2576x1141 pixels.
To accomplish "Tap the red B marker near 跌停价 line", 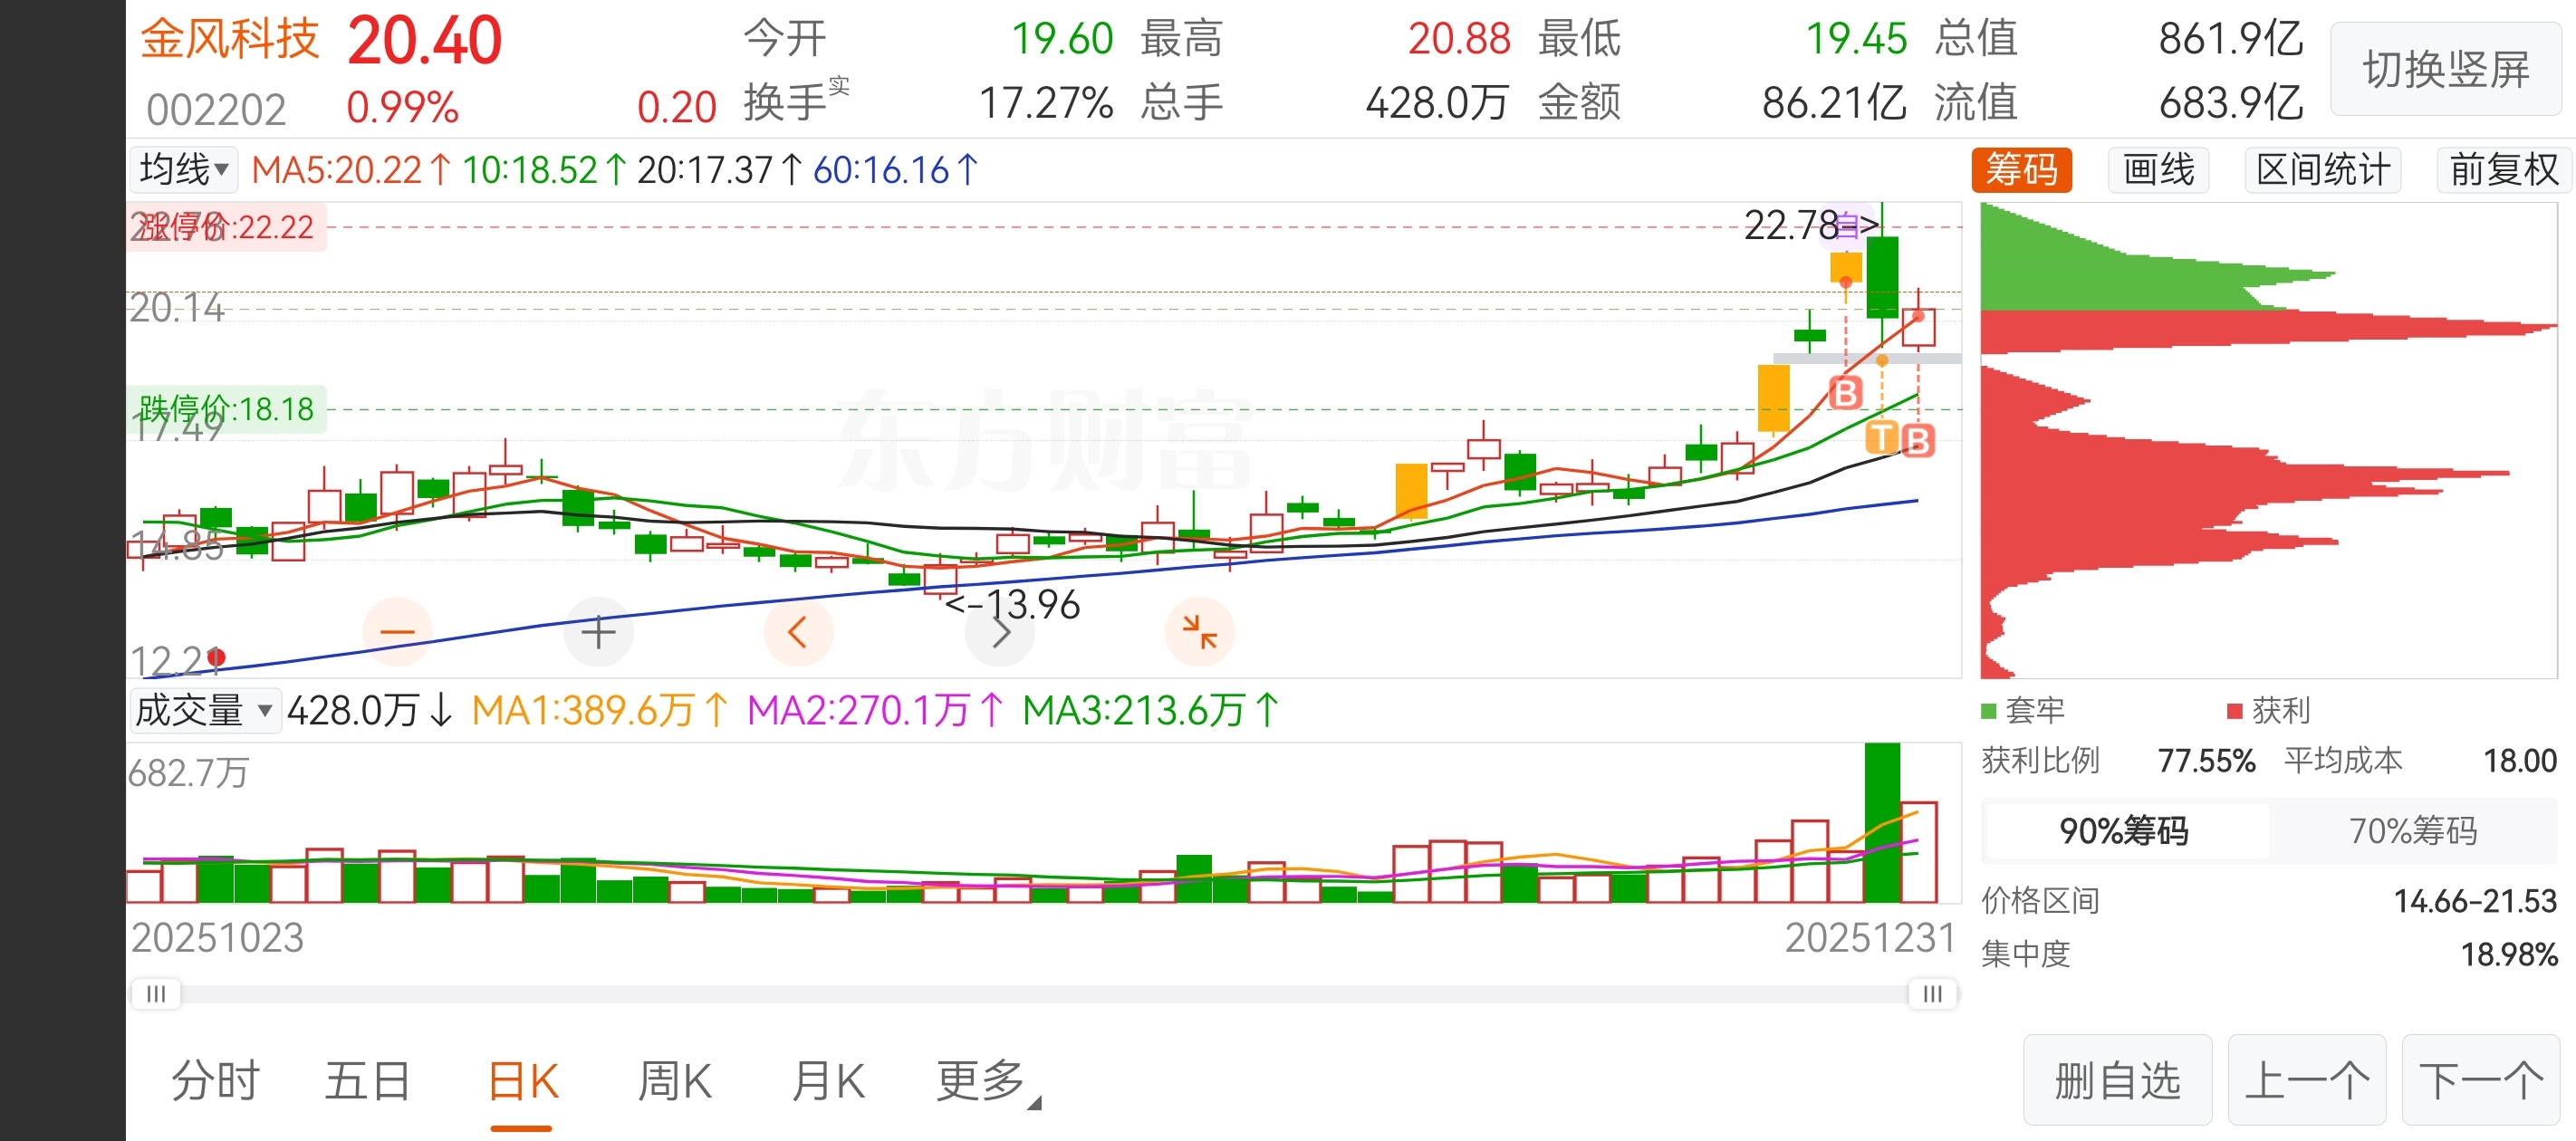I will [1845, 393].
